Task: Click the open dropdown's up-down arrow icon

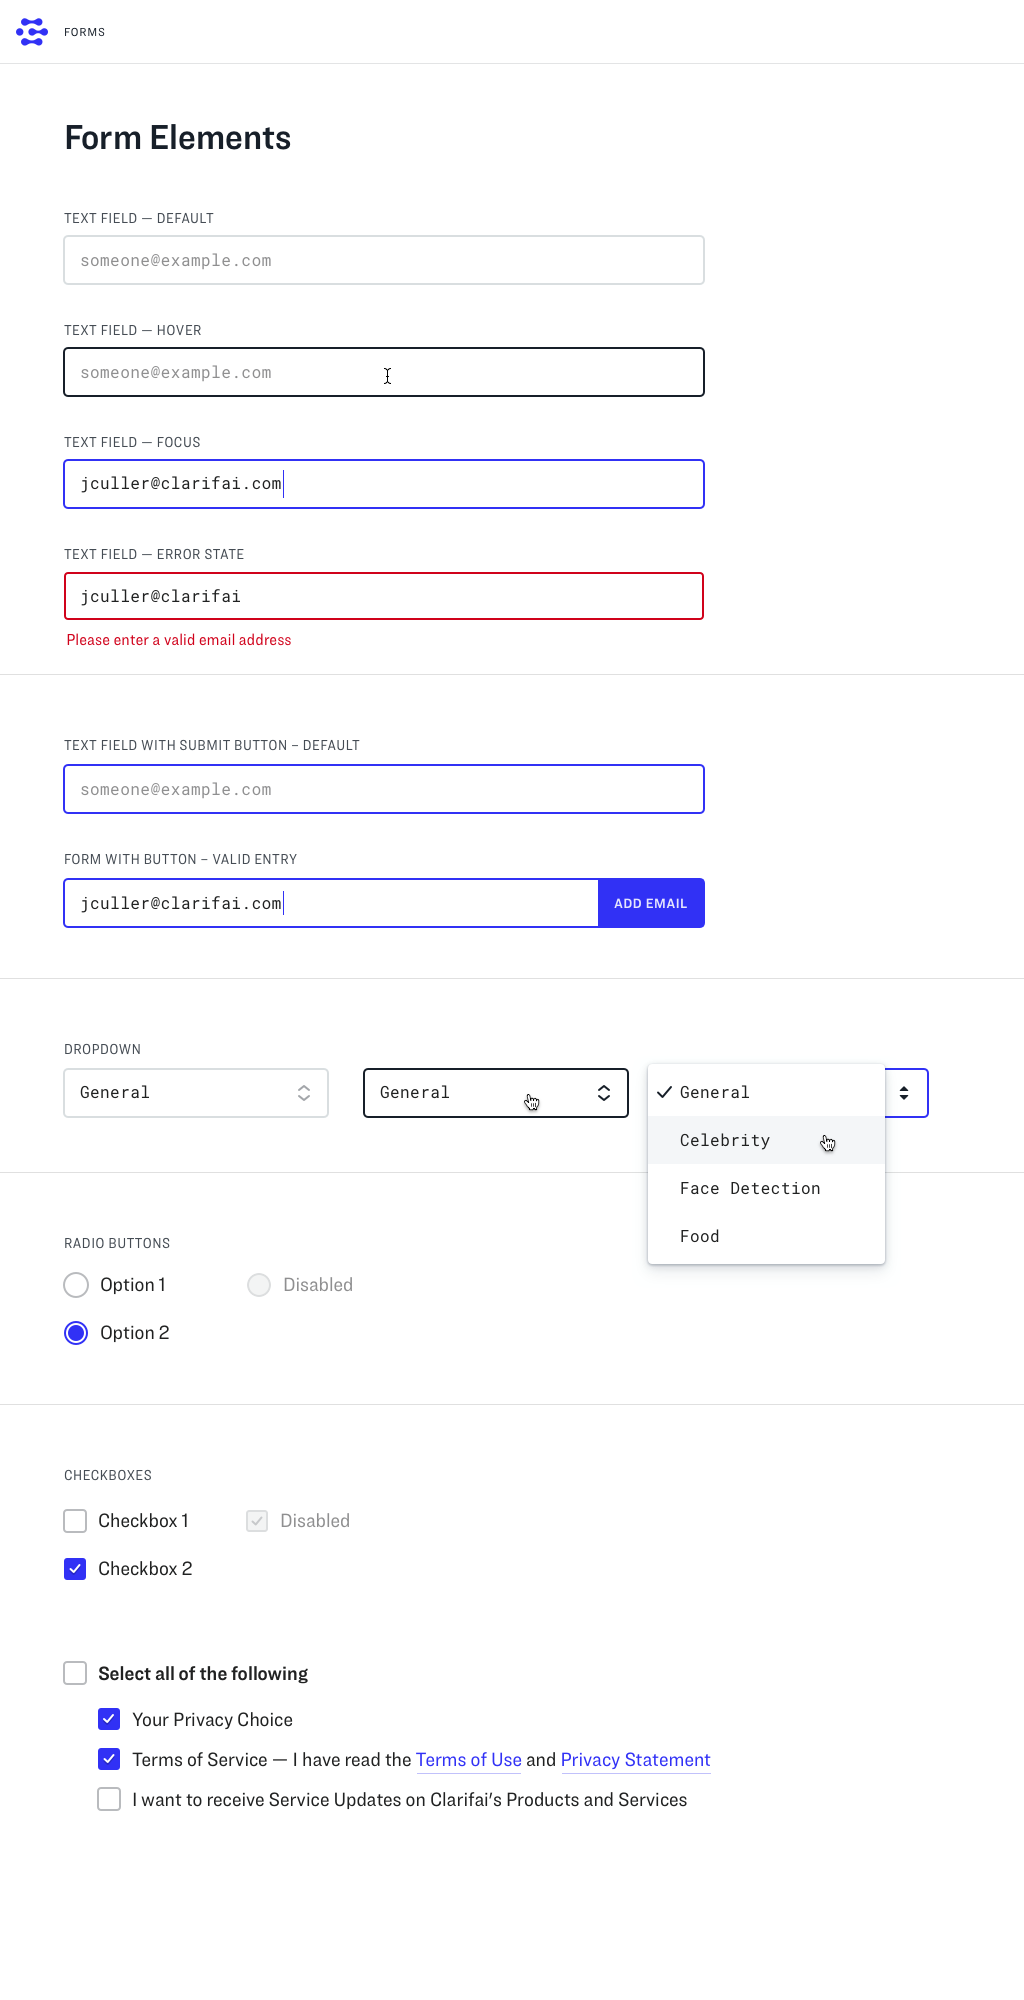Action: [904, 1093]
